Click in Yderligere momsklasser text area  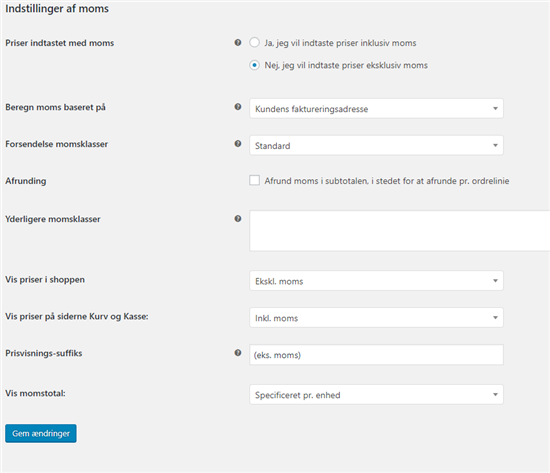click(x=400, y=231)
